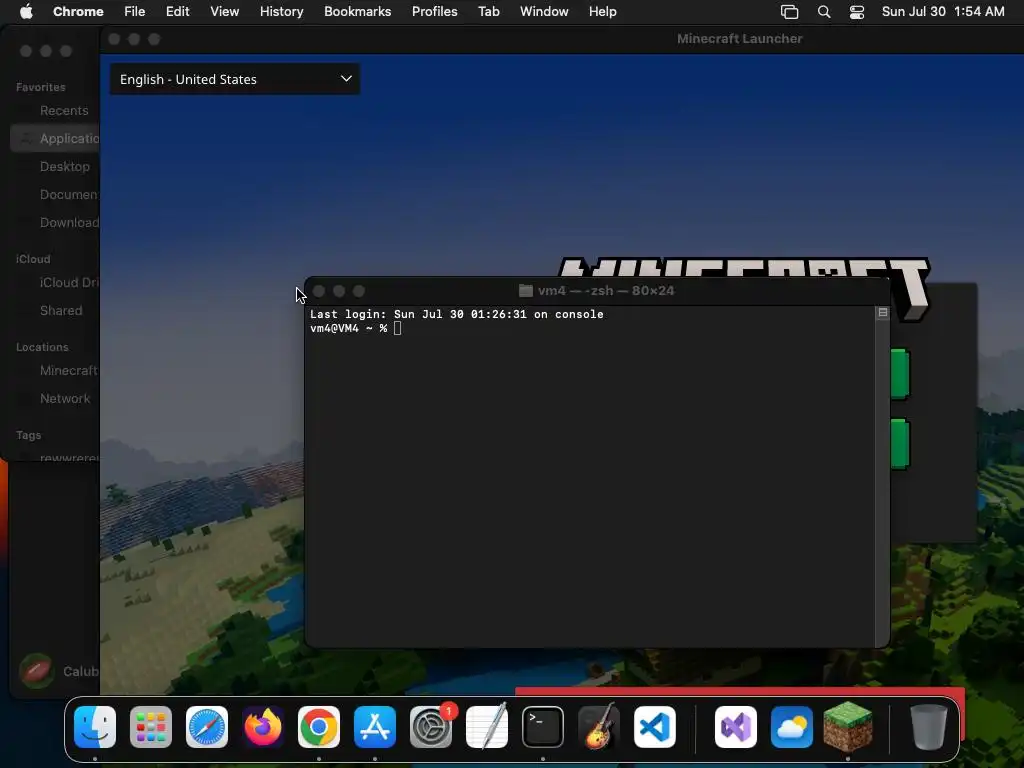Image resolution: width=1024 pixels, height=768 pixels.
Task: Open Launchpad in the Dock
Action: click(151, 727)
